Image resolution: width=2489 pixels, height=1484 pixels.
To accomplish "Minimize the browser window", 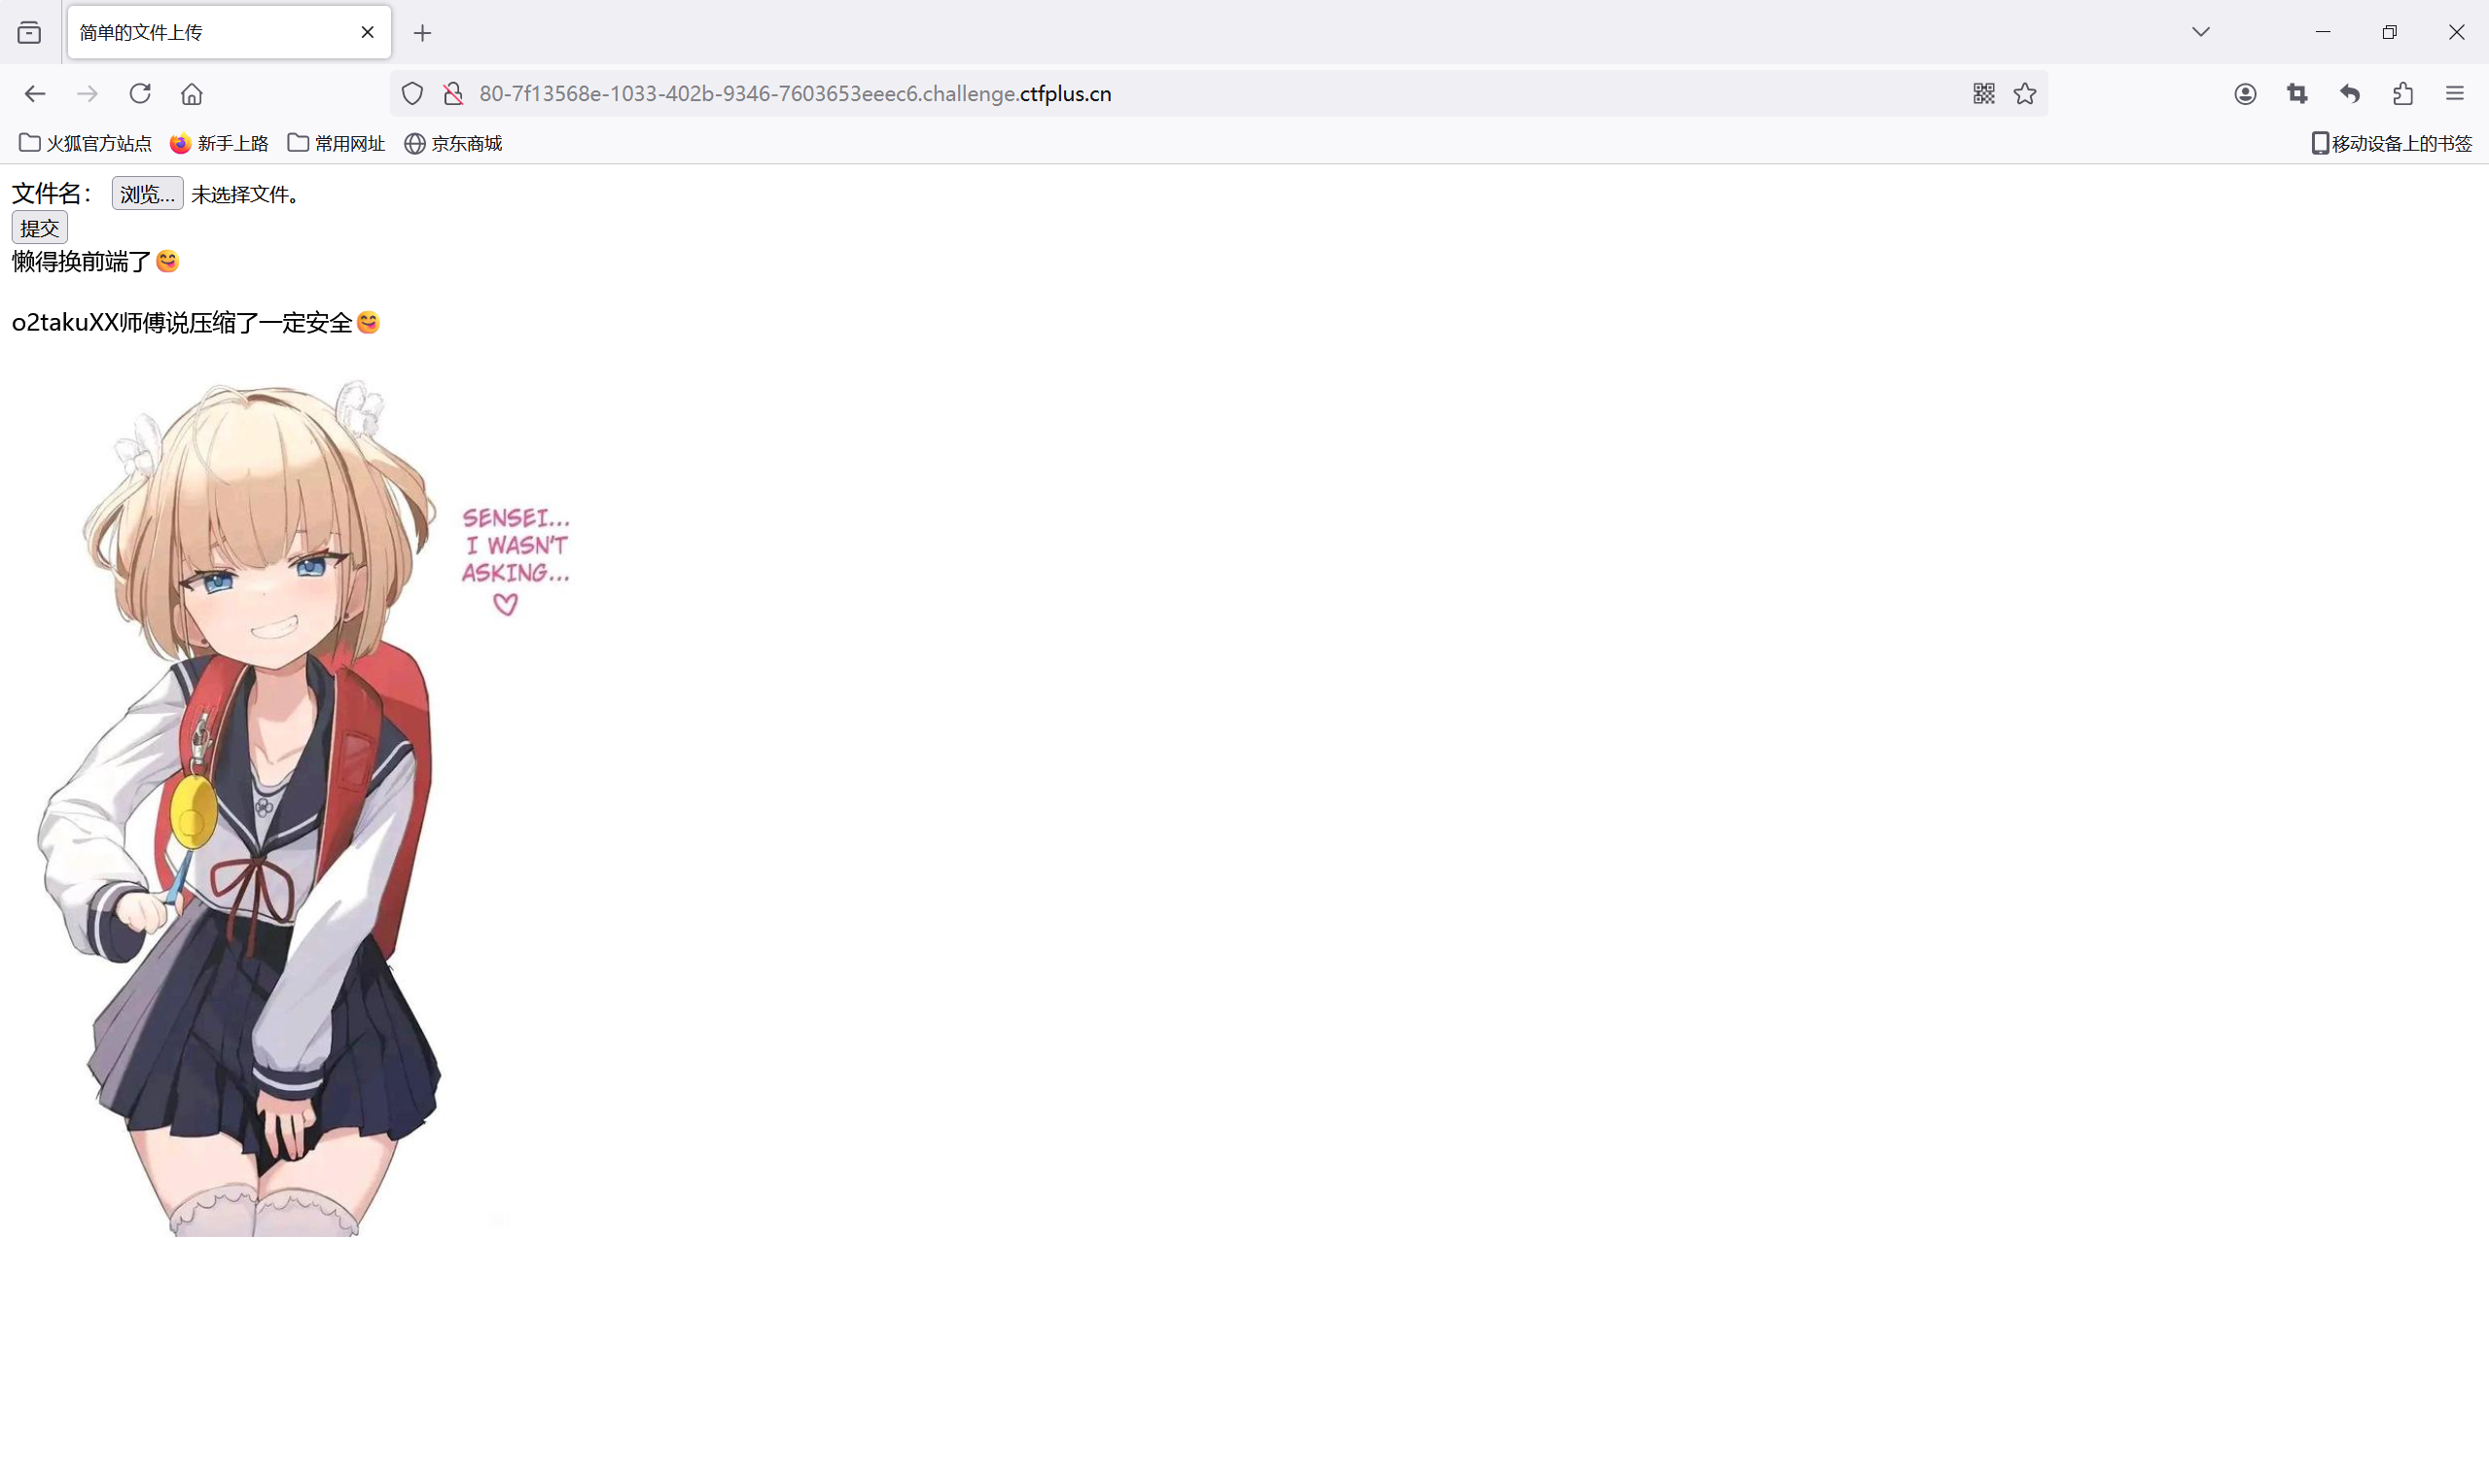I will pos(2322,32).
